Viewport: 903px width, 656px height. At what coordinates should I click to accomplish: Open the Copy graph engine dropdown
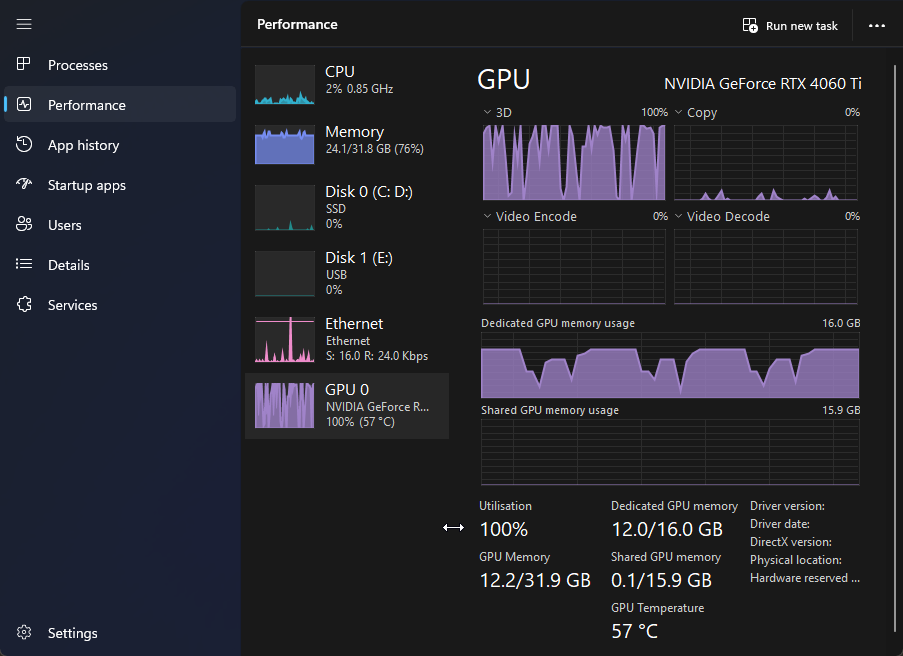(x=678, y=113)
